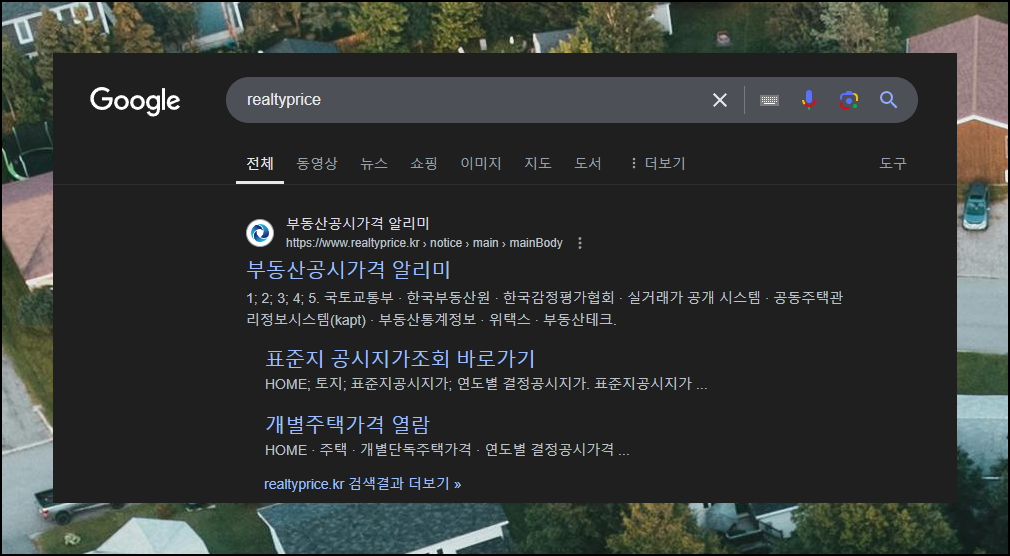The width and height of the screenshot is (1010, 556).
Task: Click the snippet starting with 국토교통부 · 한국부동산원
Action: point(544,308)
